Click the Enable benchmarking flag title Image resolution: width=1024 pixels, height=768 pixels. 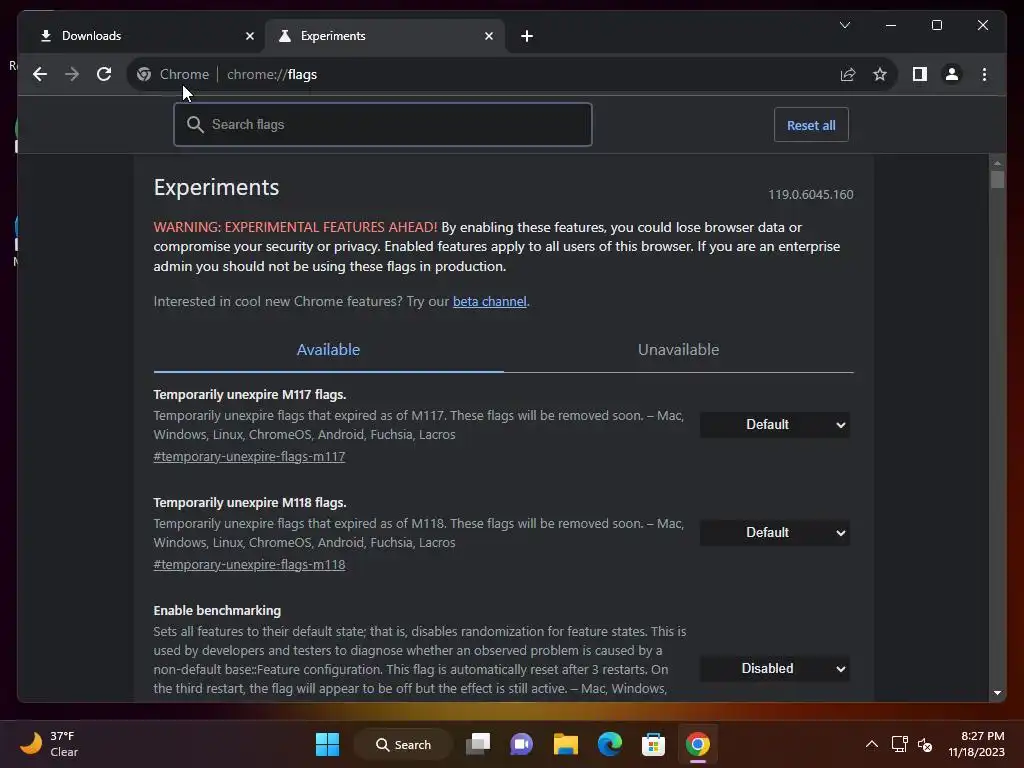pyautogui.click(x=217, y=611)
